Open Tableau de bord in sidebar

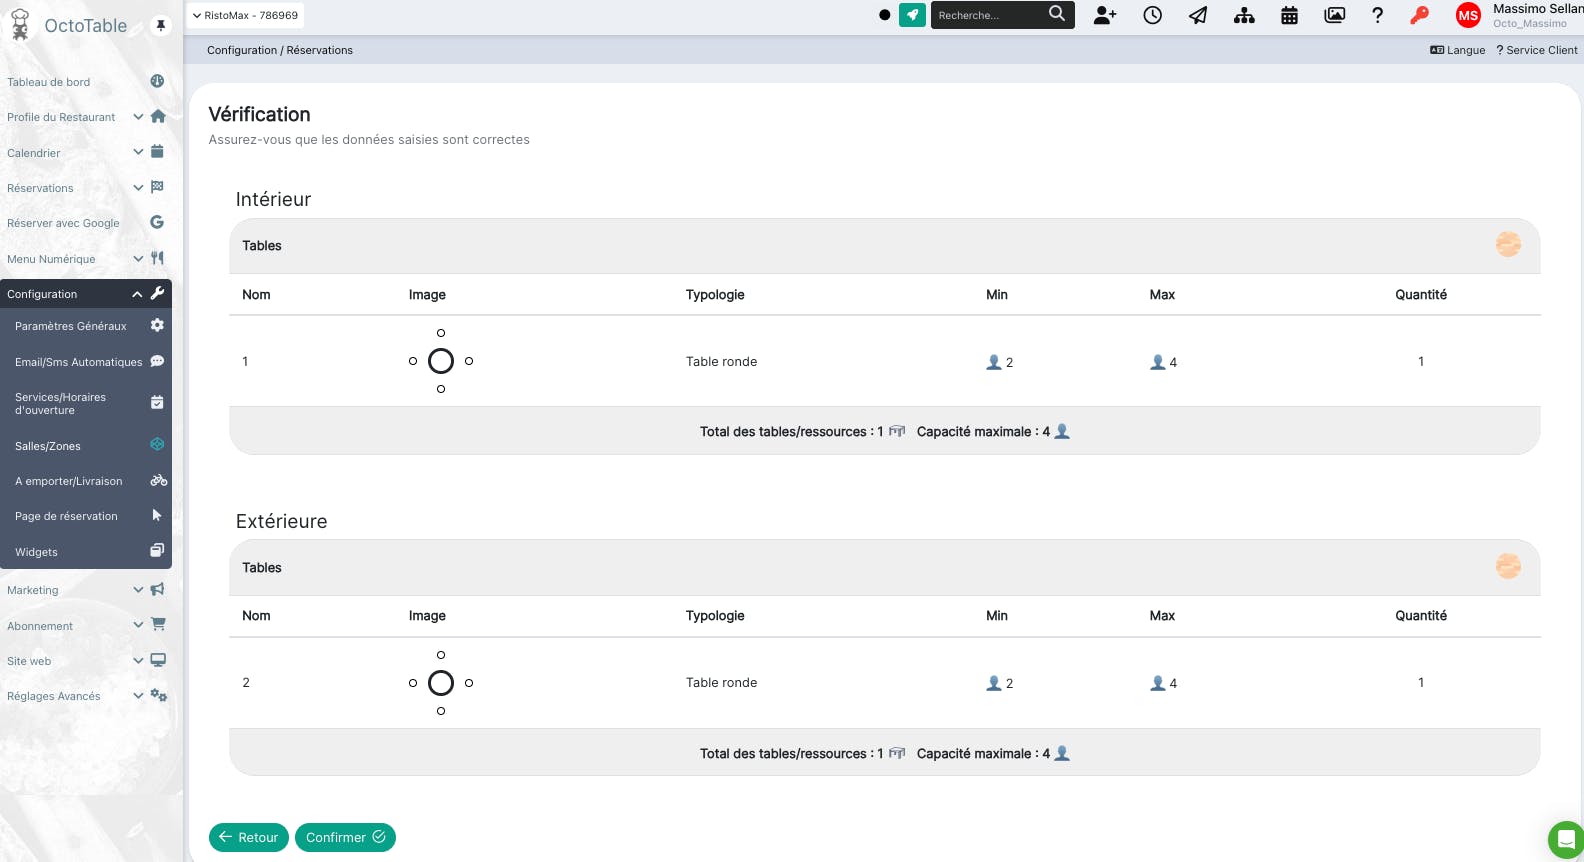pyautogui.click(x=49, y=82)
